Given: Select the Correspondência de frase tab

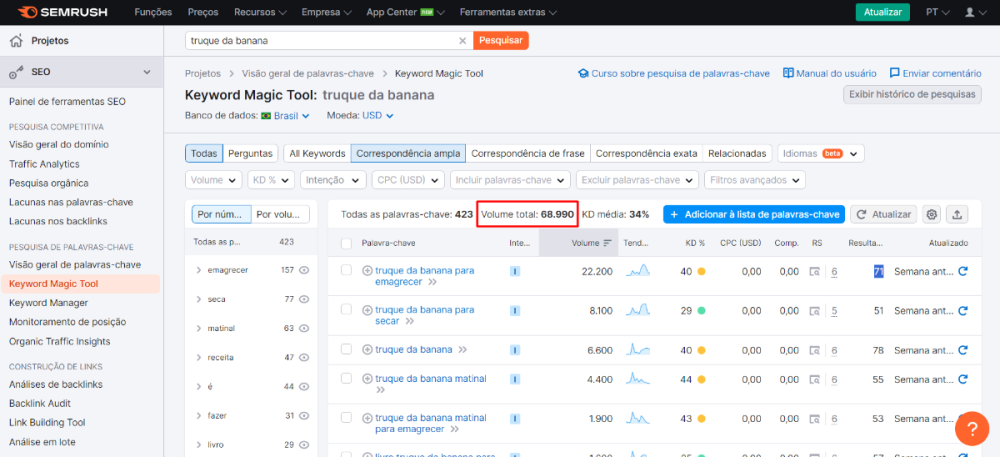Looking at the screenshot, I should (528, 154).
